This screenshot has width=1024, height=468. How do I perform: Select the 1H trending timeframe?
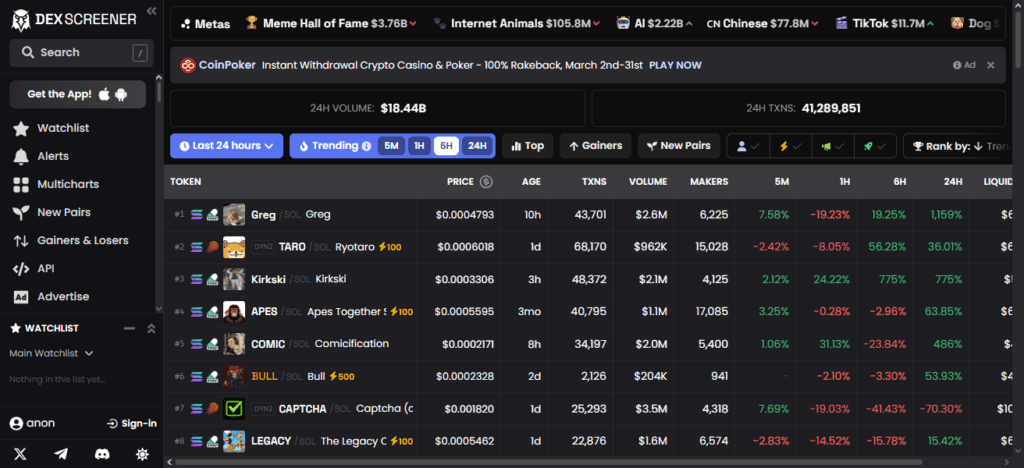click(x=419, y=146)
